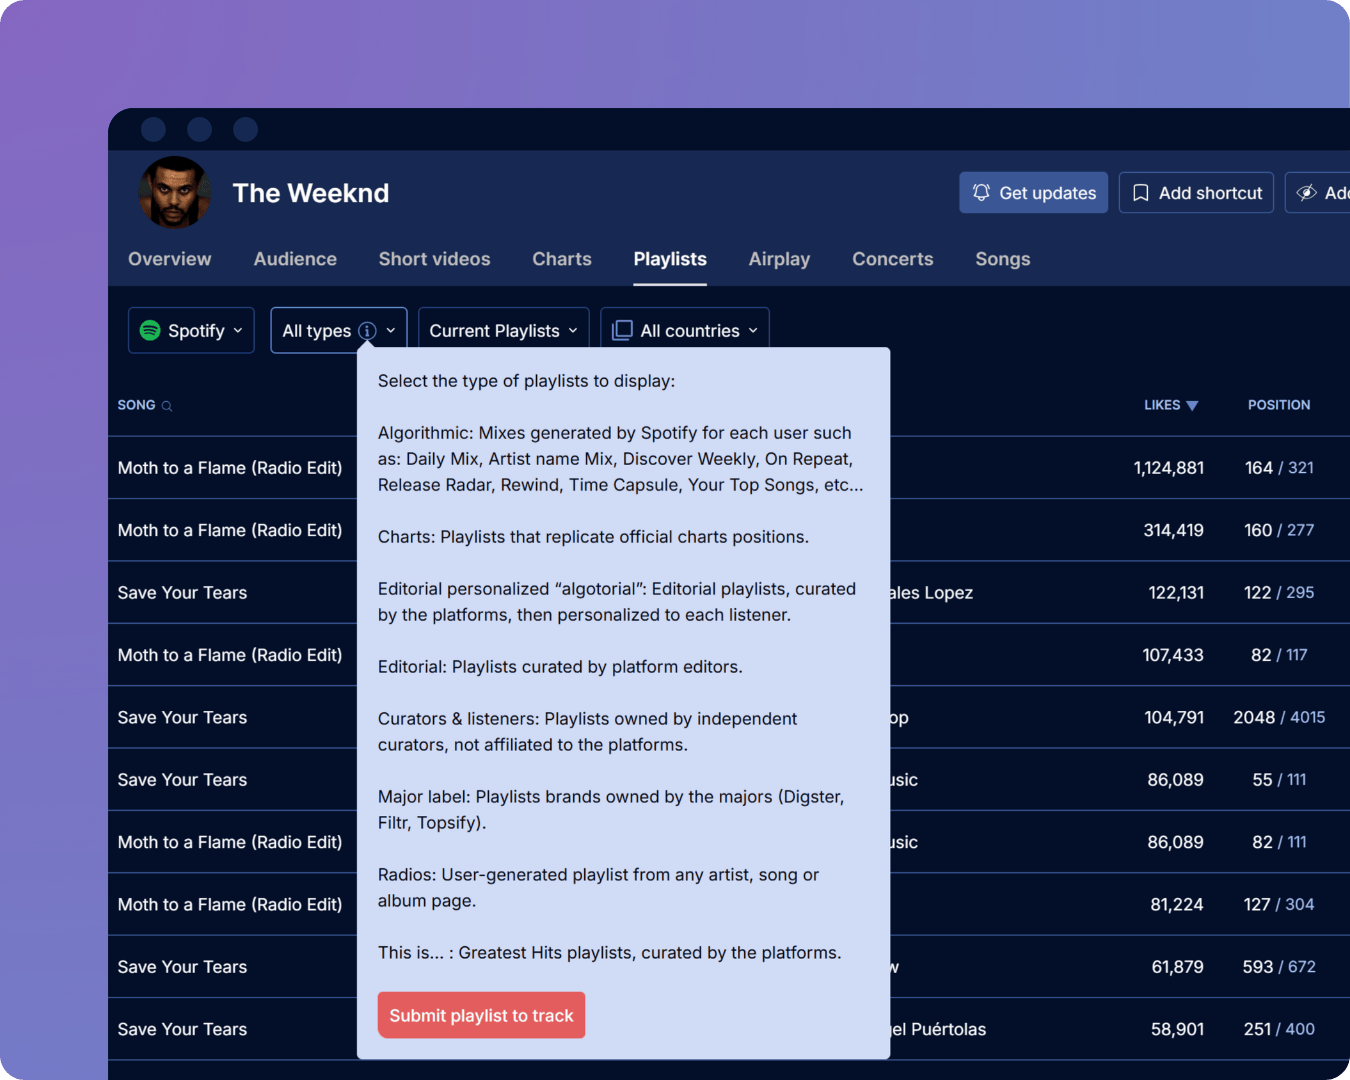Select the first Moth to a Flame row

tap(230, 468)
